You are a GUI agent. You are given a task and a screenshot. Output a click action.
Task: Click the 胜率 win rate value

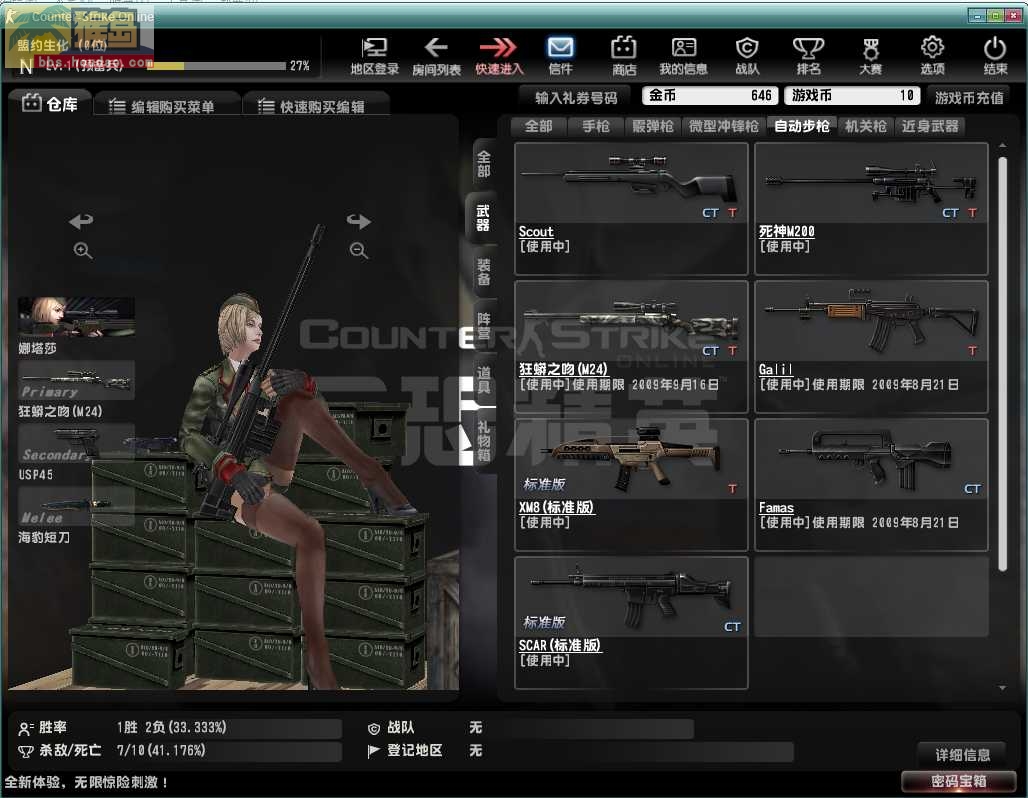click(172, 727)
